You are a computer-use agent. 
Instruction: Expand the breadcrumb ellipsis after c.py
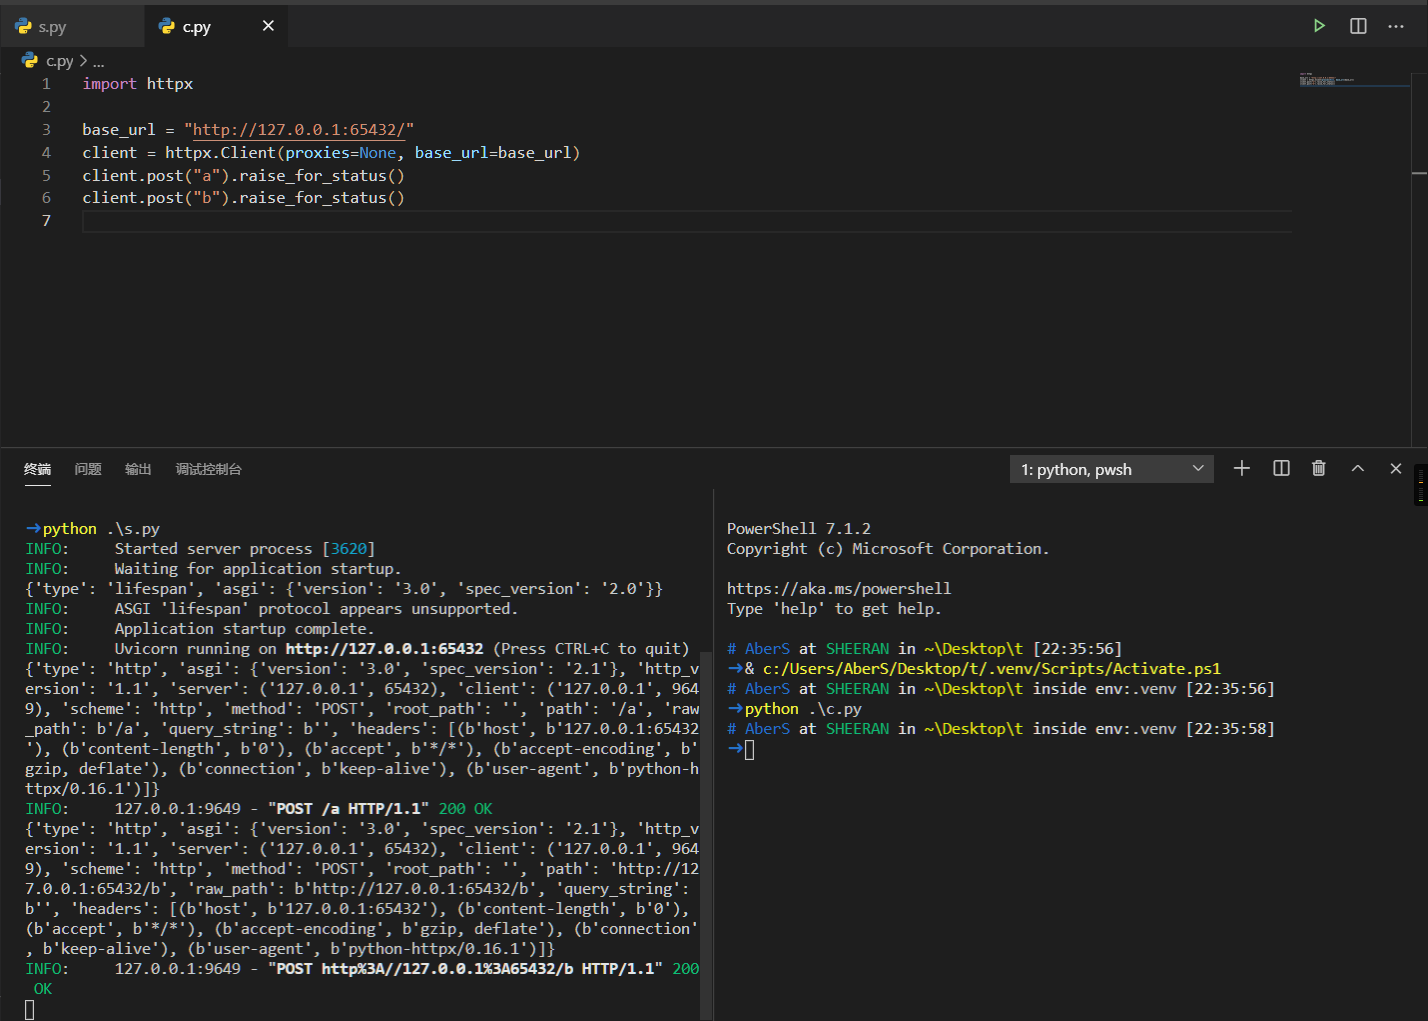pyautogui.click(x=98, y=60)
